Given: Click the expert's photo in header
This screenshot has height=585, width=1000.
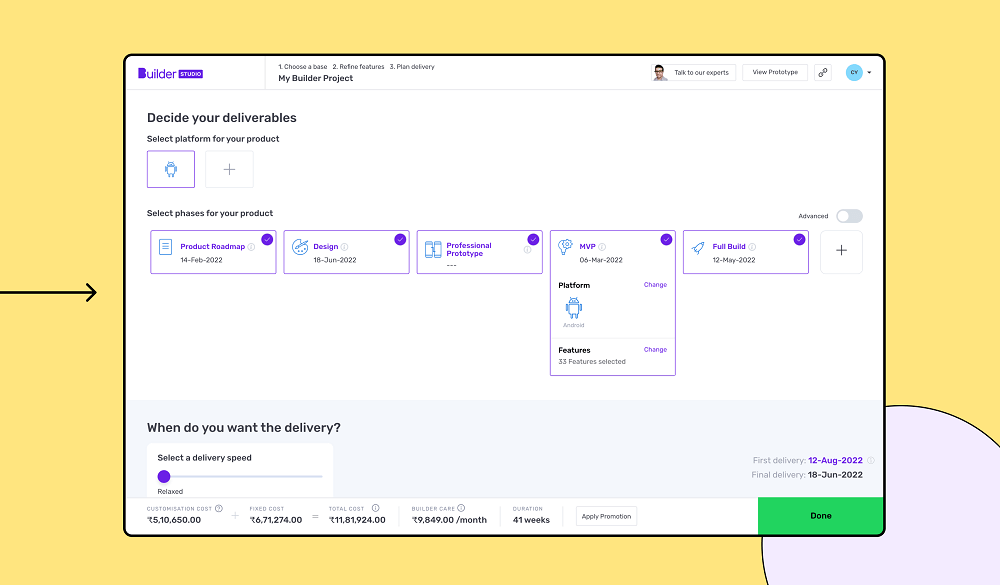Looking at the screenshot, I should (659, 72).
